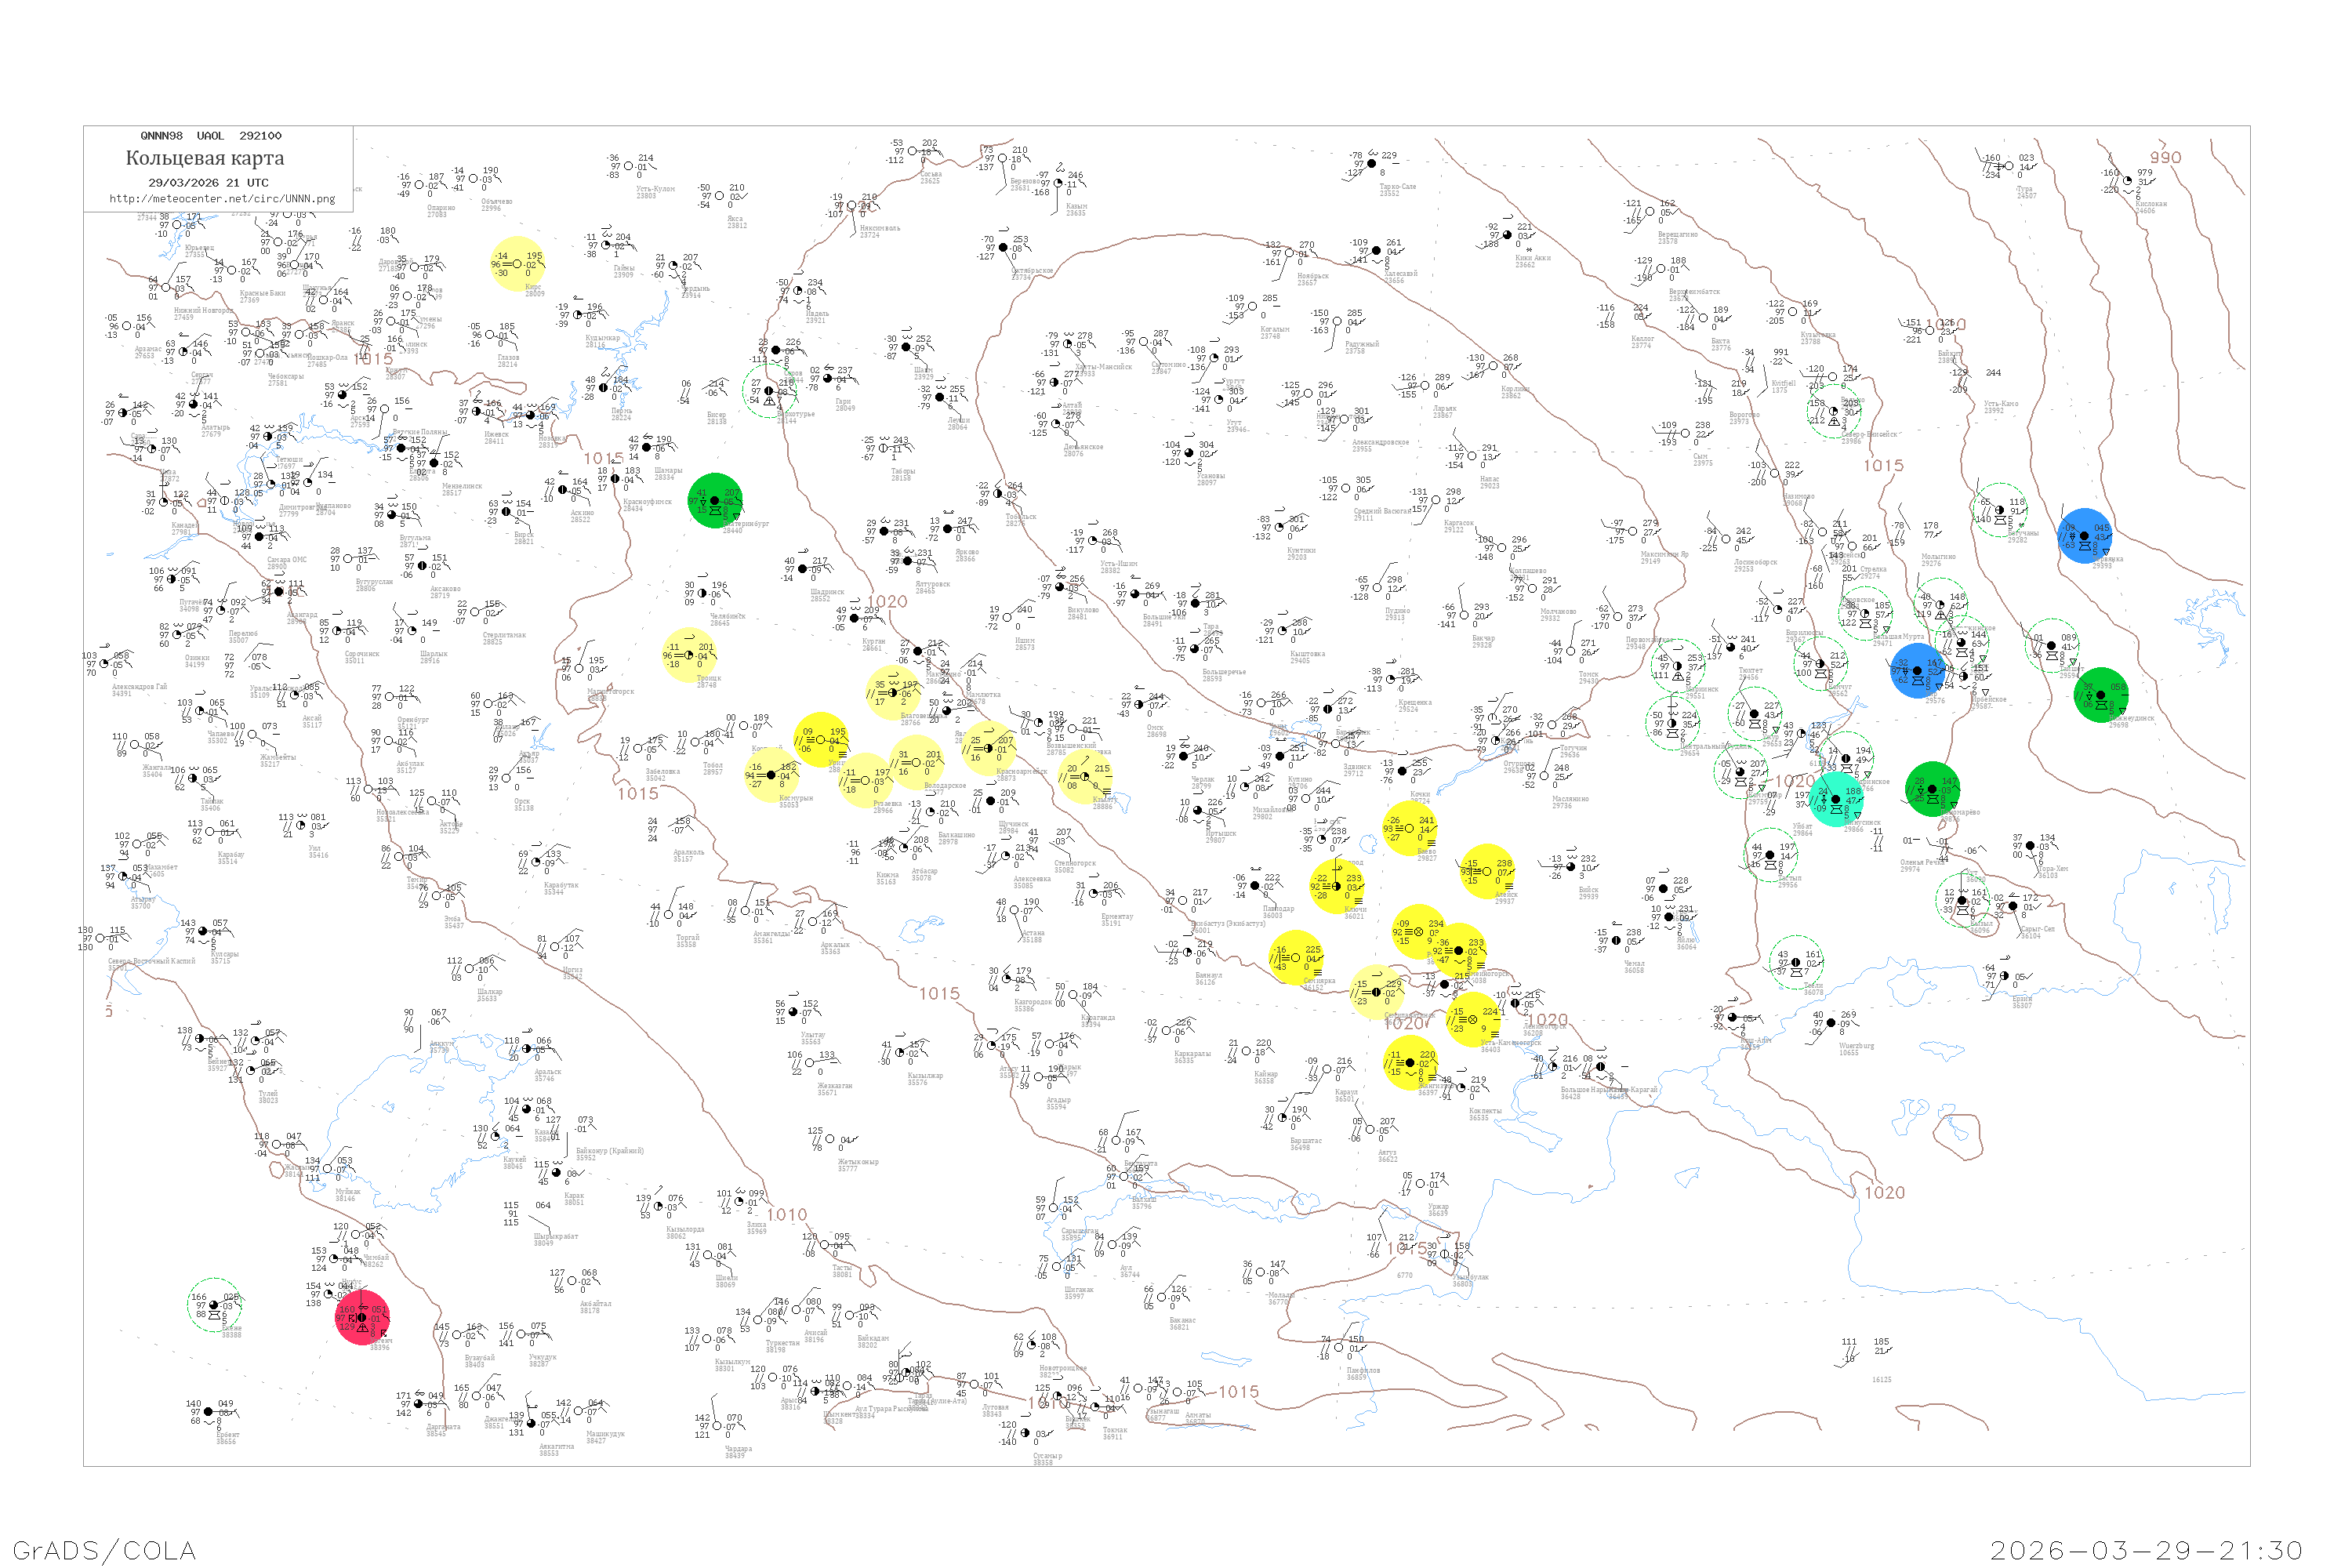
Task: Click the blue Червянка station circle
Action: pyautogui.click(x=2085, y=536)
